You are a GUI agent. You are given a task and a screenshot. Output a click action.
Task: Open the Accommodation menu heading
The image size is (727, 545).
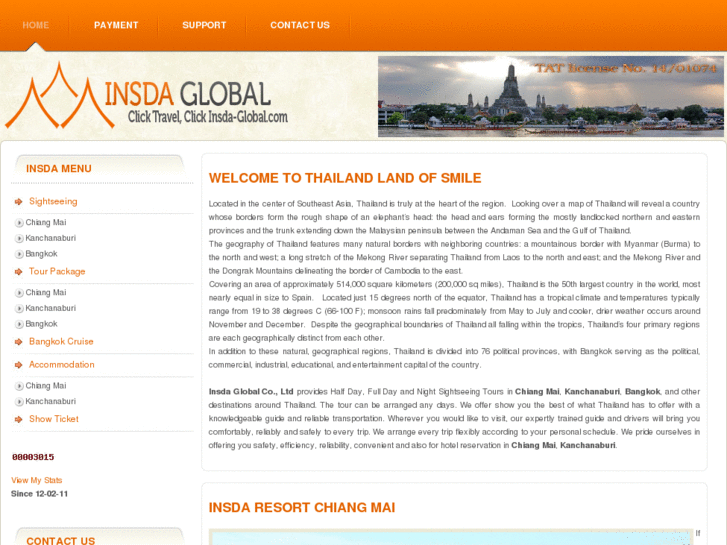(x=62, y=365)
